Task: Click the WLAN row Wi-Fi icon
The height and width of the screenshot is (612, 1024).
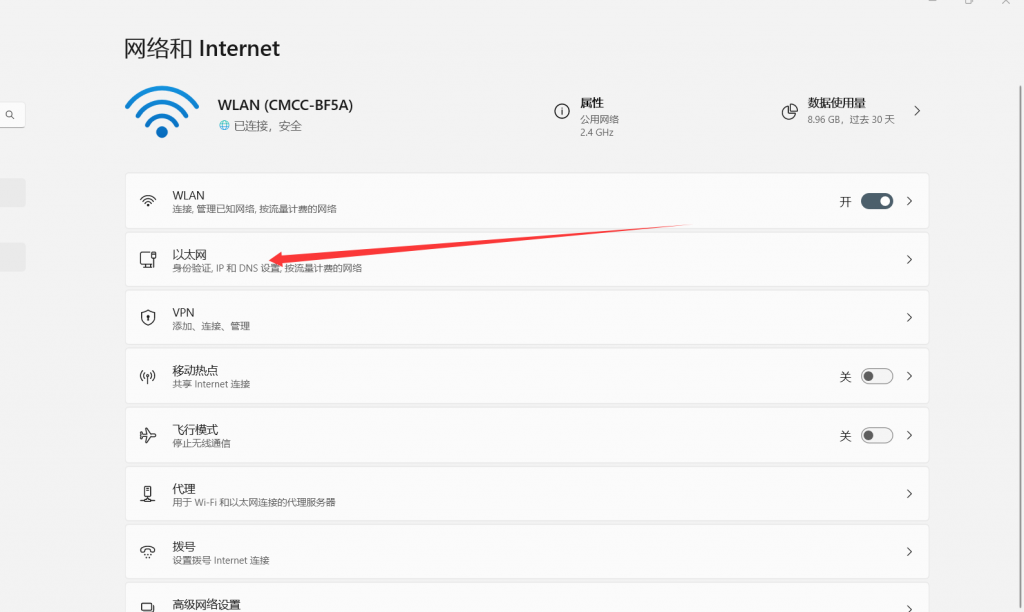Action: (148, 201)
